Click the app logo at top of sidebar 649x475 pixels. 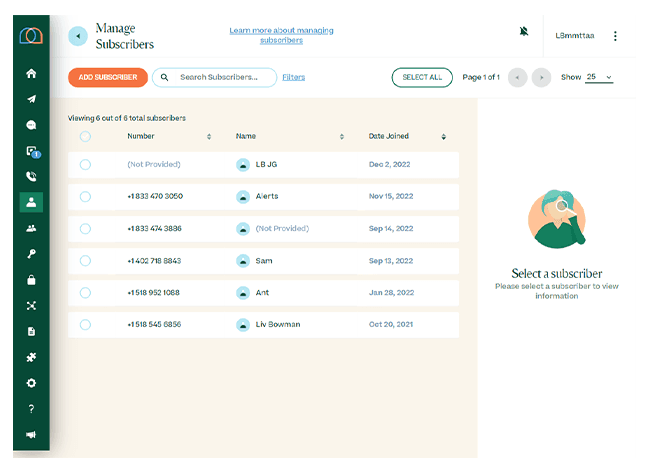pos(31,36)
